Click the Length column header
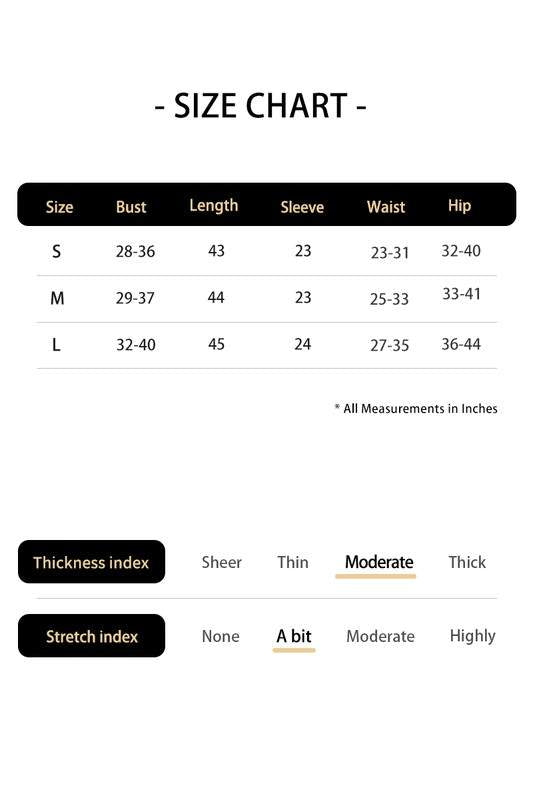Viewport: 533px width, 800px height. click(214, 206)
